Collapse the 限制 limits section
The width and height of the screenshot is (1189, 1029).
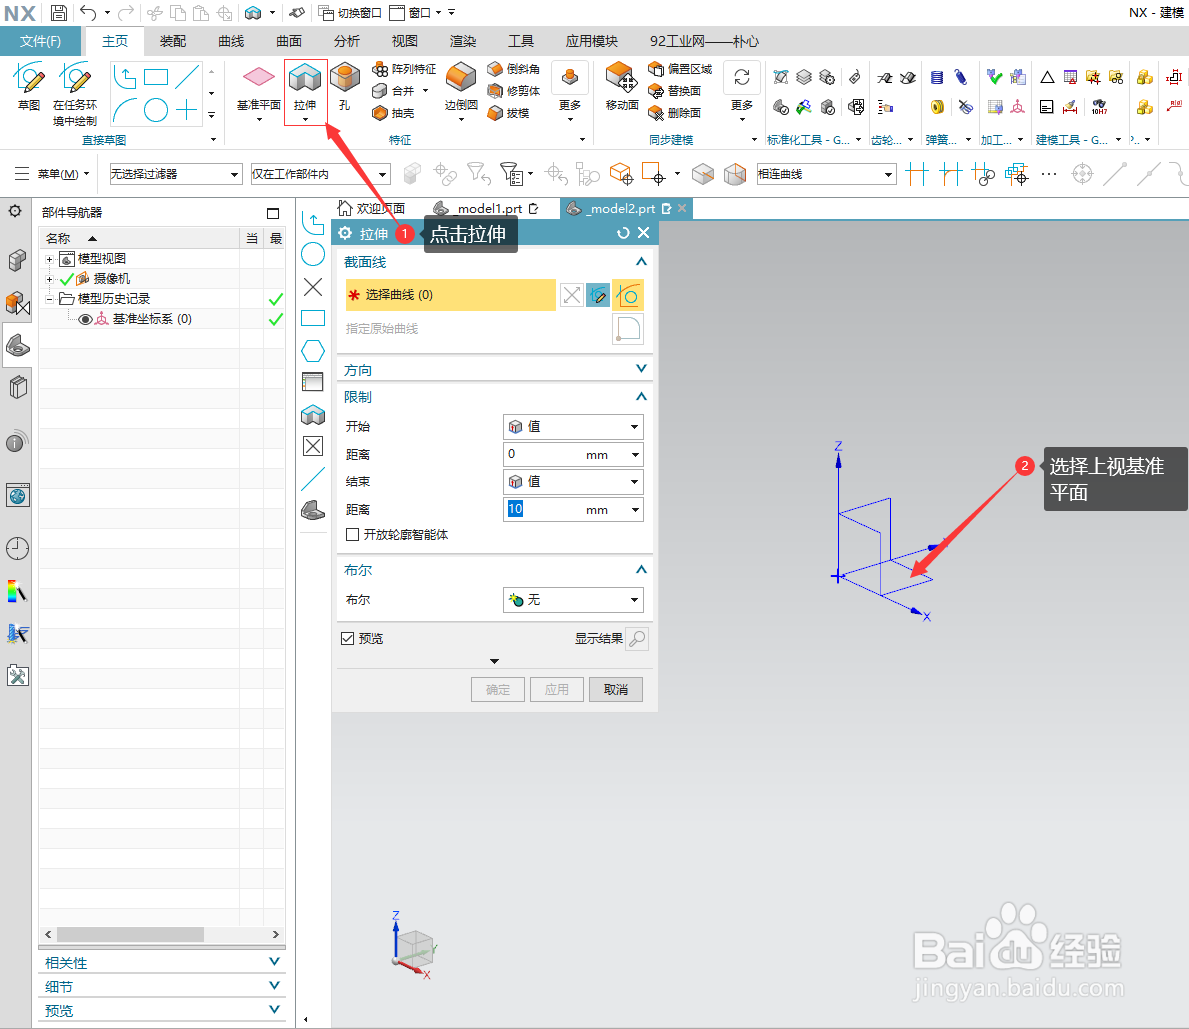click(x=642, y=397)
